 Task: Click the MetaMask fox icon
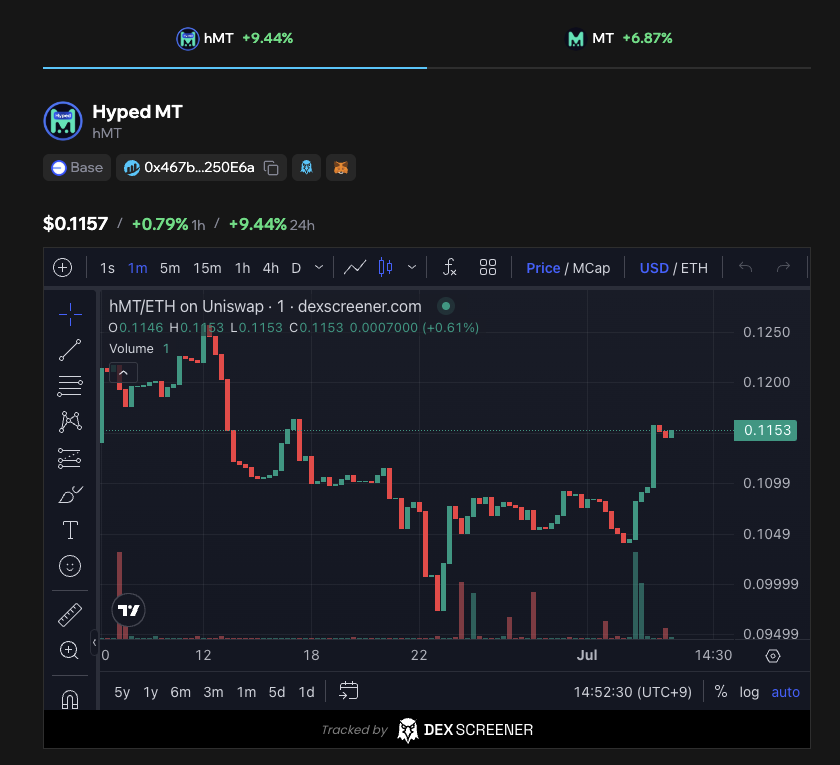[341, 168]
